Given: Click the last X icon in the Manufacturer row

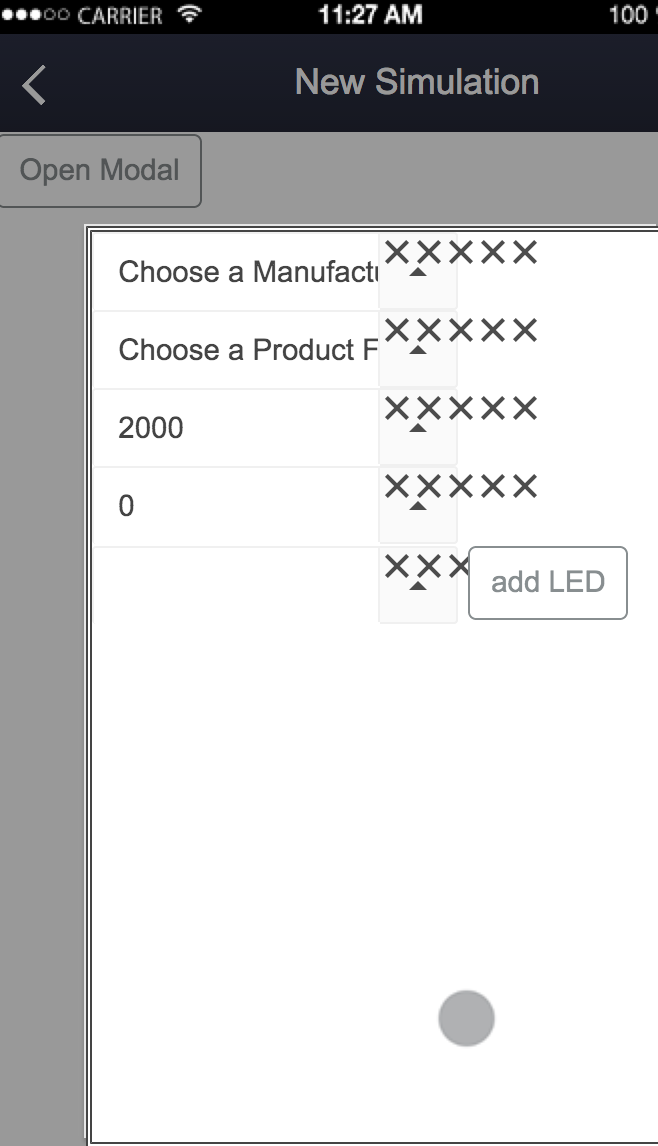Looking at the screenshot, I should click(x=525, y=252).
